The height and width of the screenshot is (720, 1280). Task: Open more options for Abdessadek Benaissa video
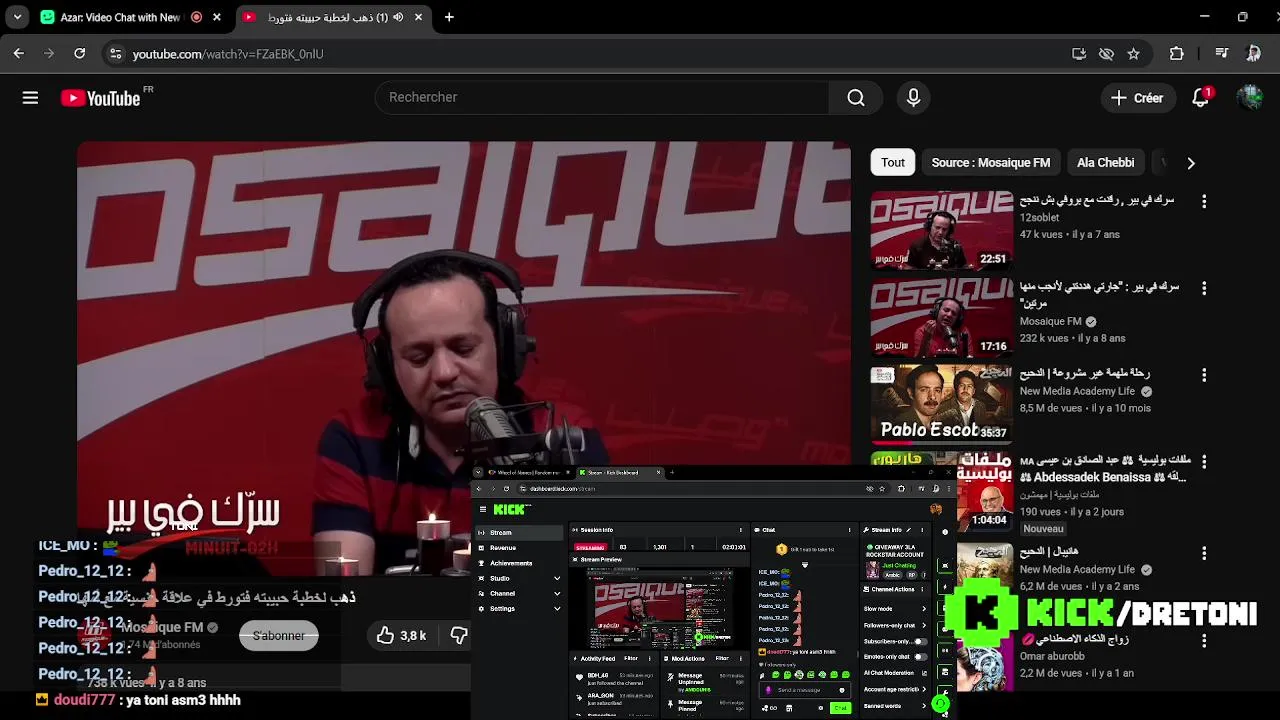[x=1204, y=463]
